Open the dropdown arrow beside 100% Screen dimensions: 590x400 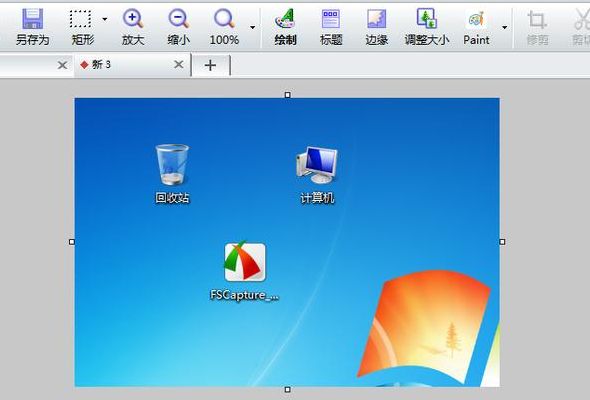[x=252, y=27]
